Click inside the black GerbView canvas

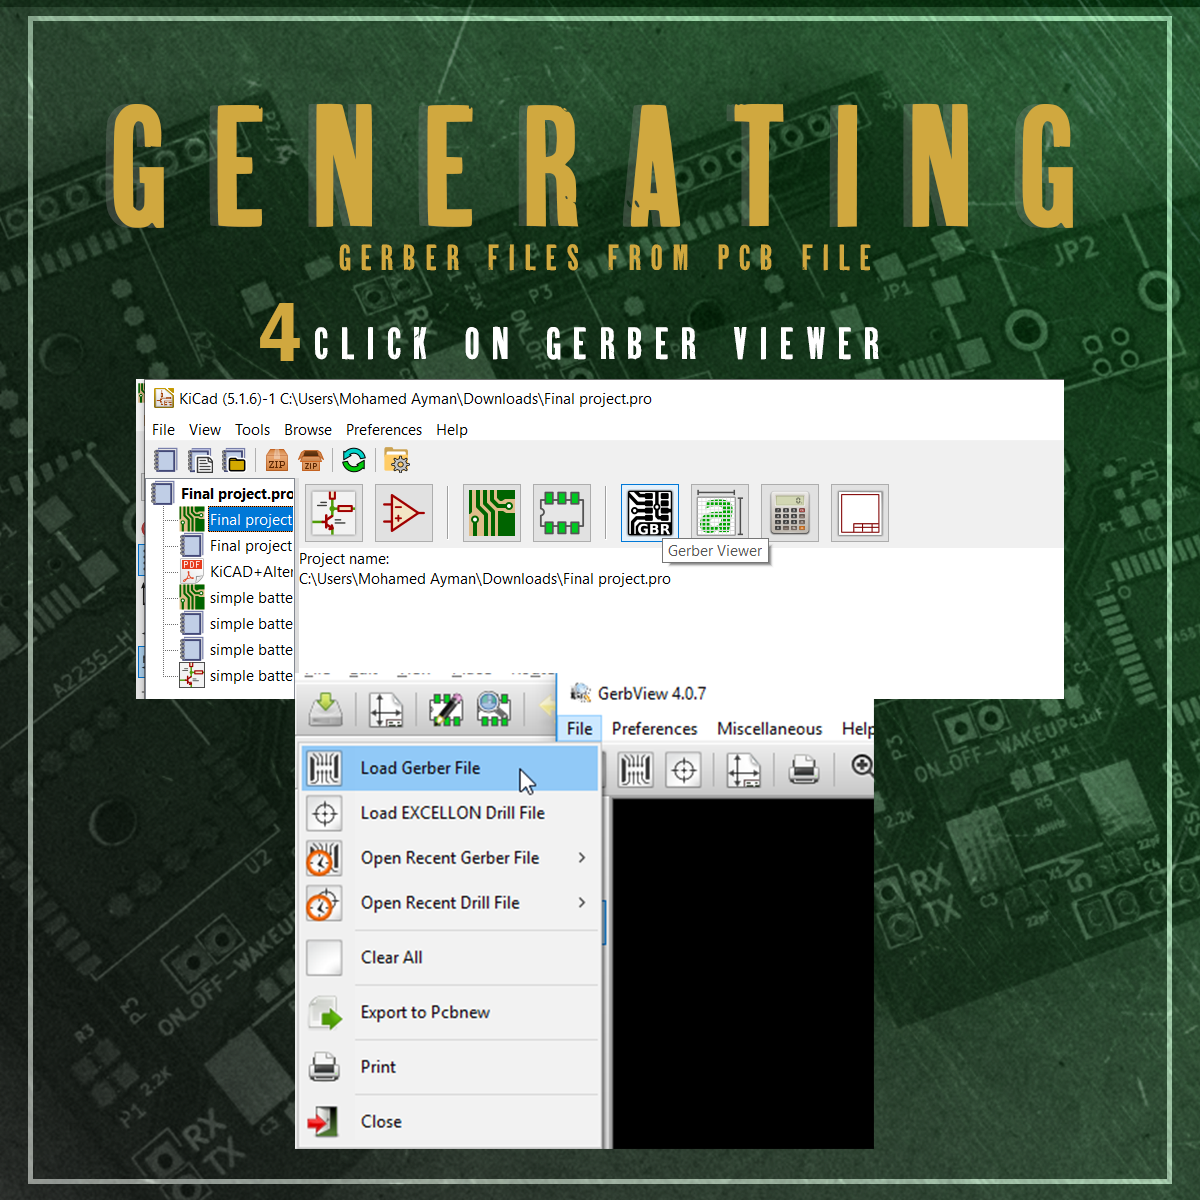click(x=742, y=972)
